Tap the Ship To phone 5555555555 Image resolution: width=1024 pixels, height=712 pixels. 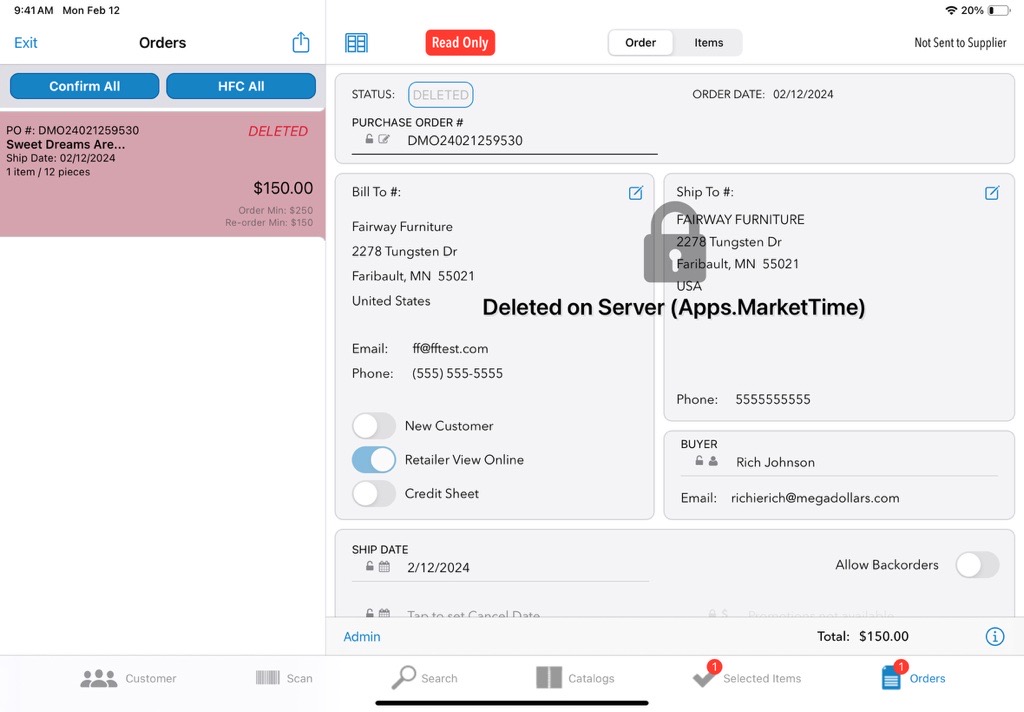773,399
